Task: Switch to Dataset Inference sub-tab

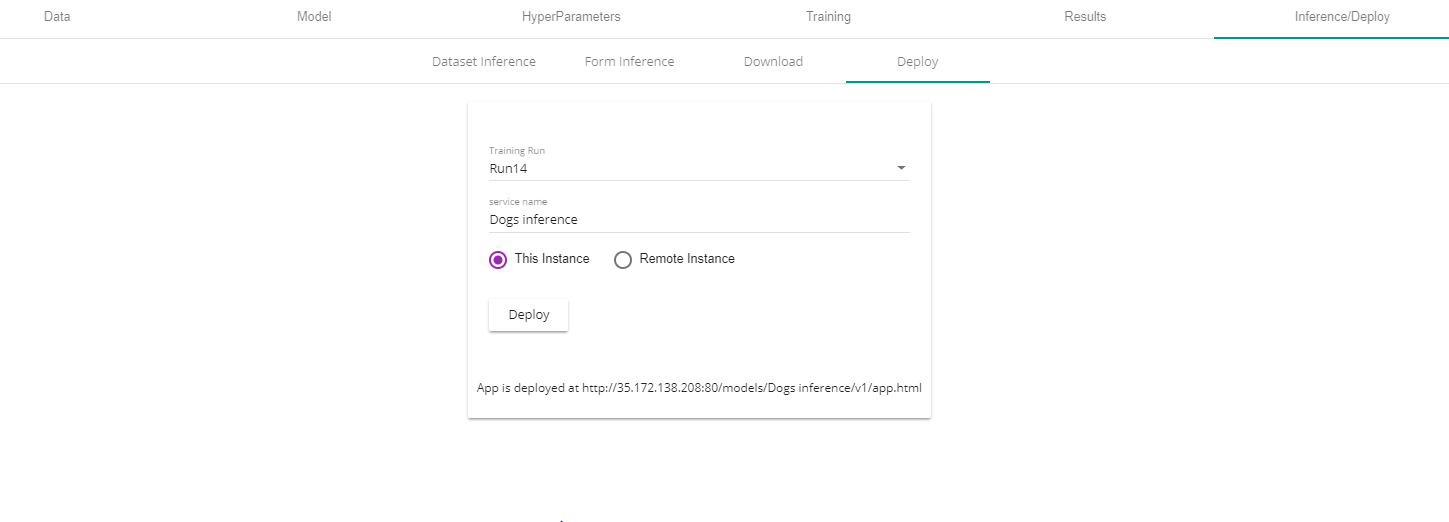Action: coord(484,62)
